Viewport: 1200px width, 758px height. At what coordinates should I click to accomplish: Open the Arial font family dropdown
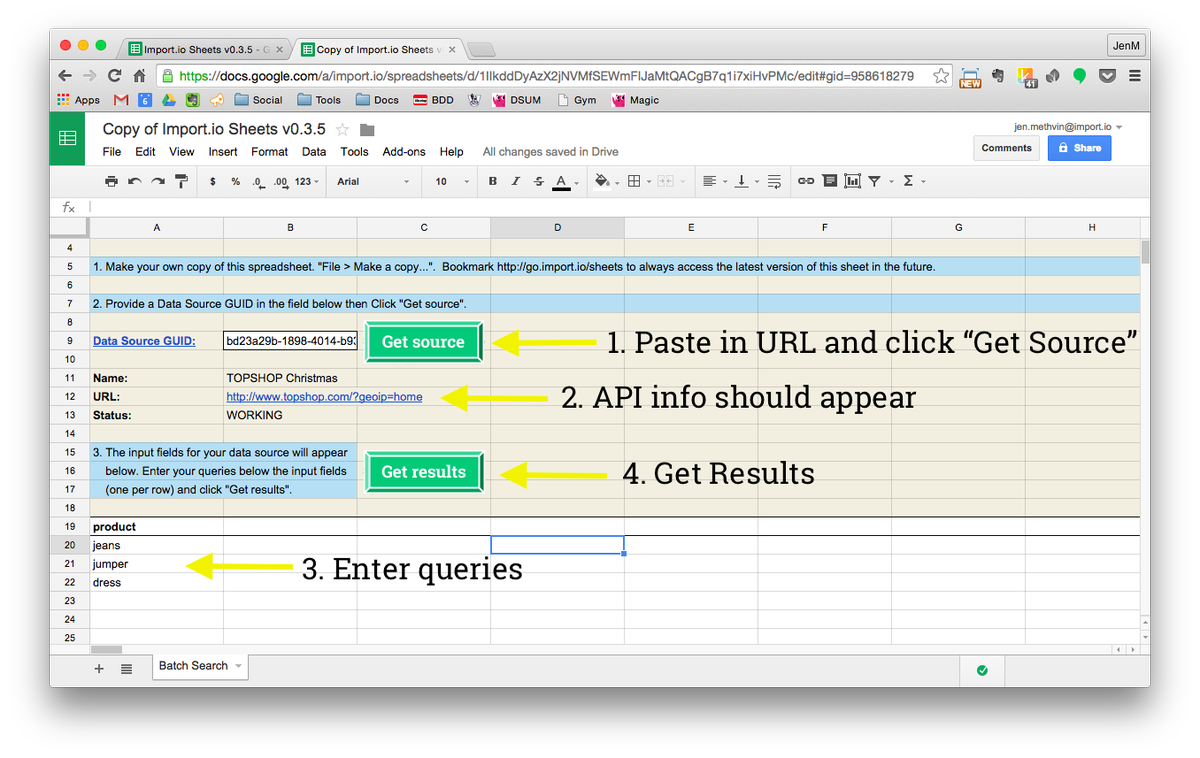point(373,182)
